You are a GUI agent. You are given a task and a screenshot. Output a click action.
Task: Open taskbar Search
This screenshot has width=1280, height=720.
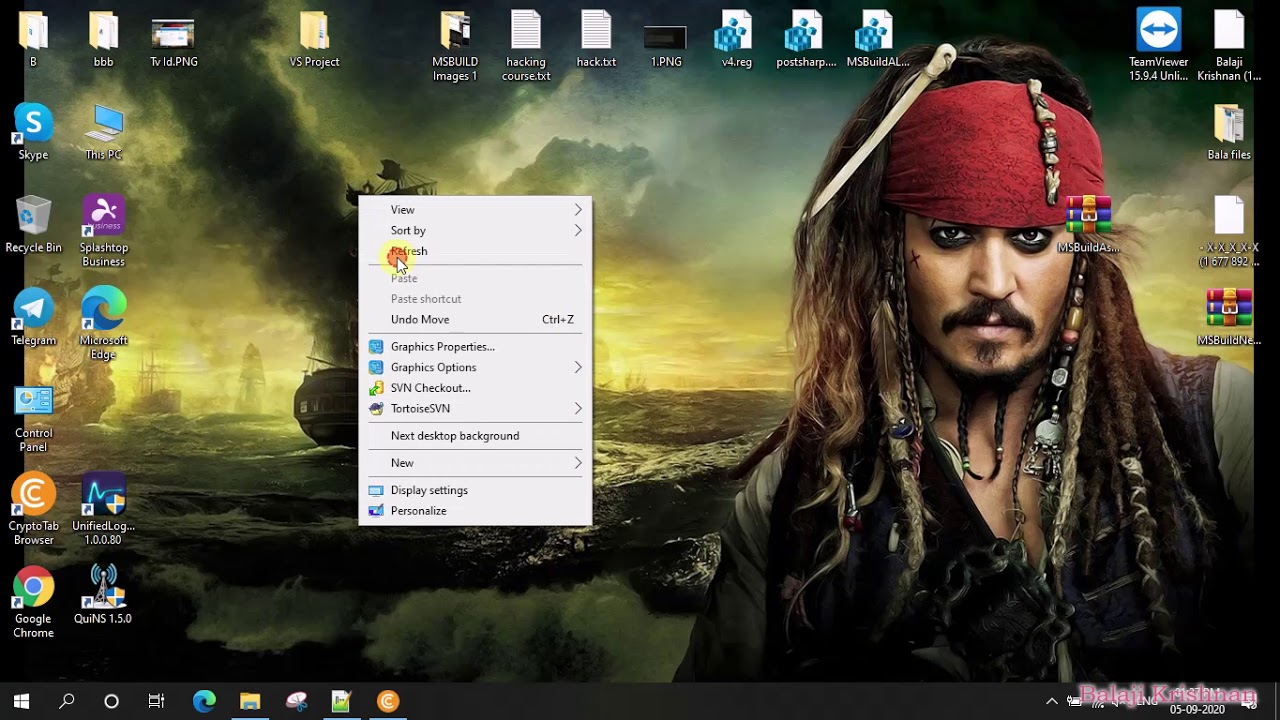point(67,701)
